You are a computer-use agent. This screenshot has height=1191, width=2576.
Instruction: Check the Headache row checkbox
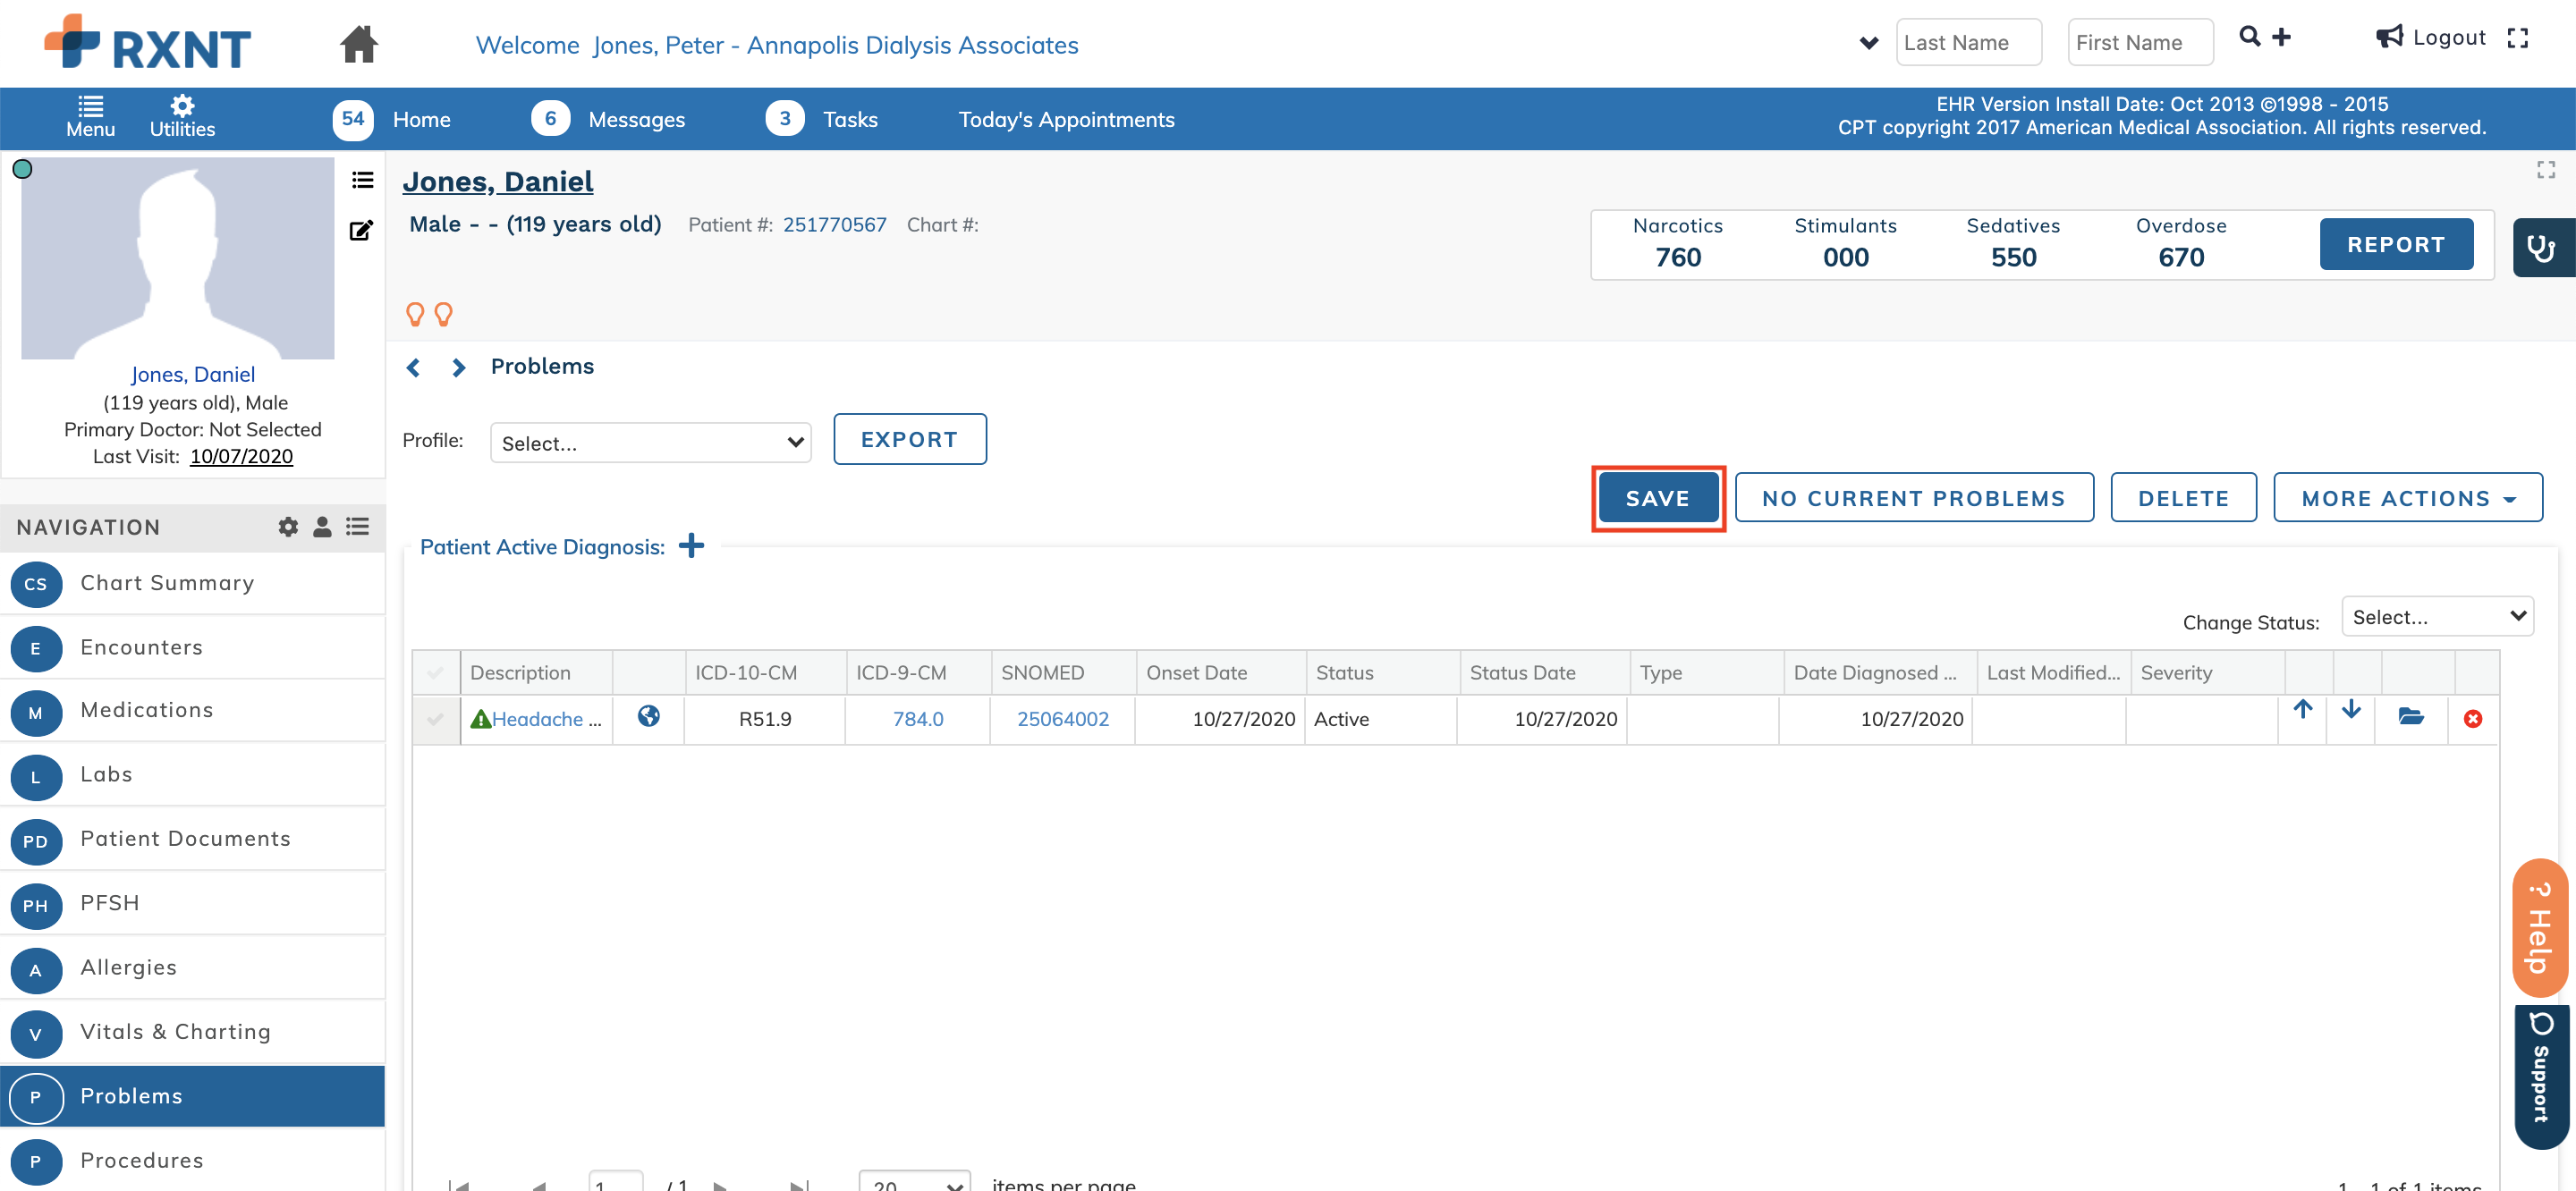point(435,718)
